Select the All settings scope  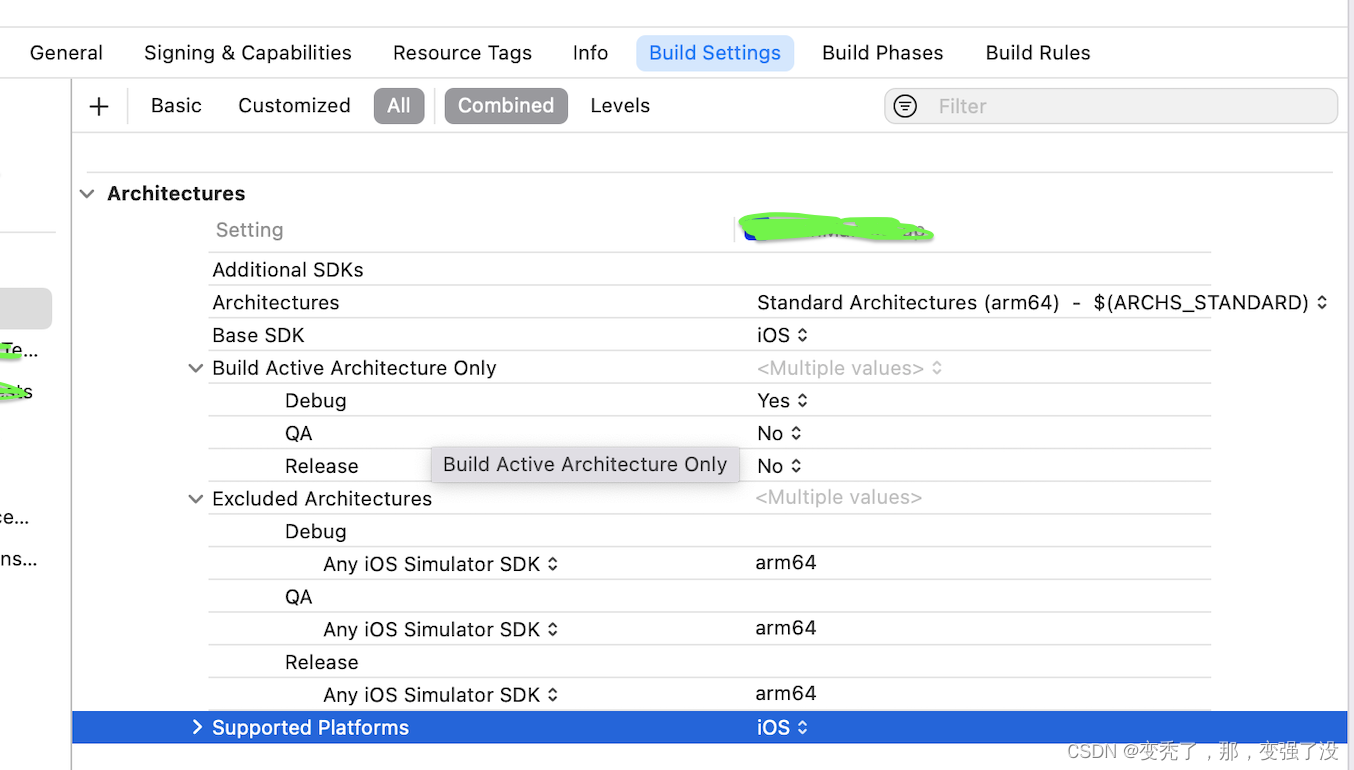(399, 106)
